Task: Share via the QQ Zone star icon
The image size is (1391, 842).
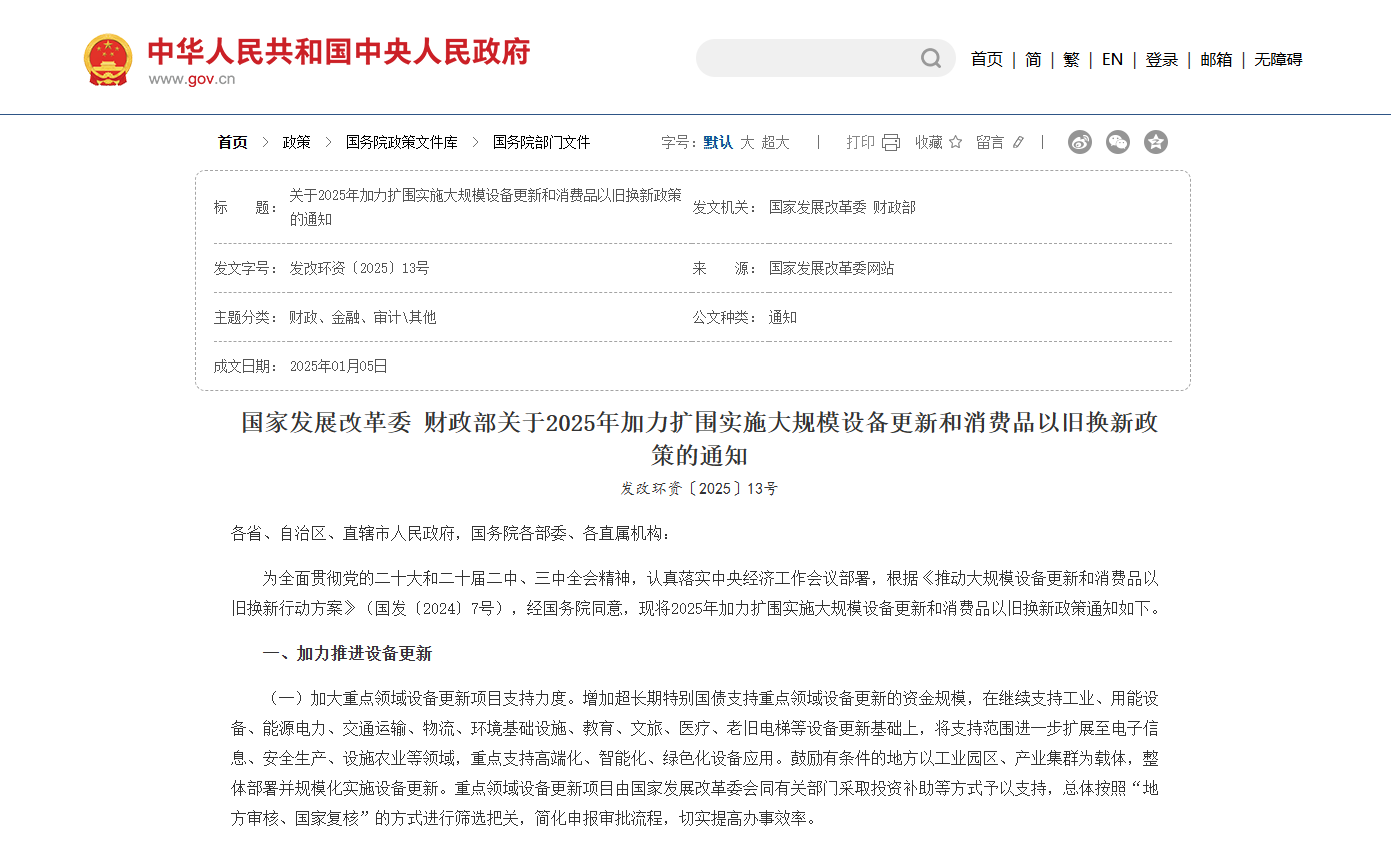Action: tap(1156, 142)
